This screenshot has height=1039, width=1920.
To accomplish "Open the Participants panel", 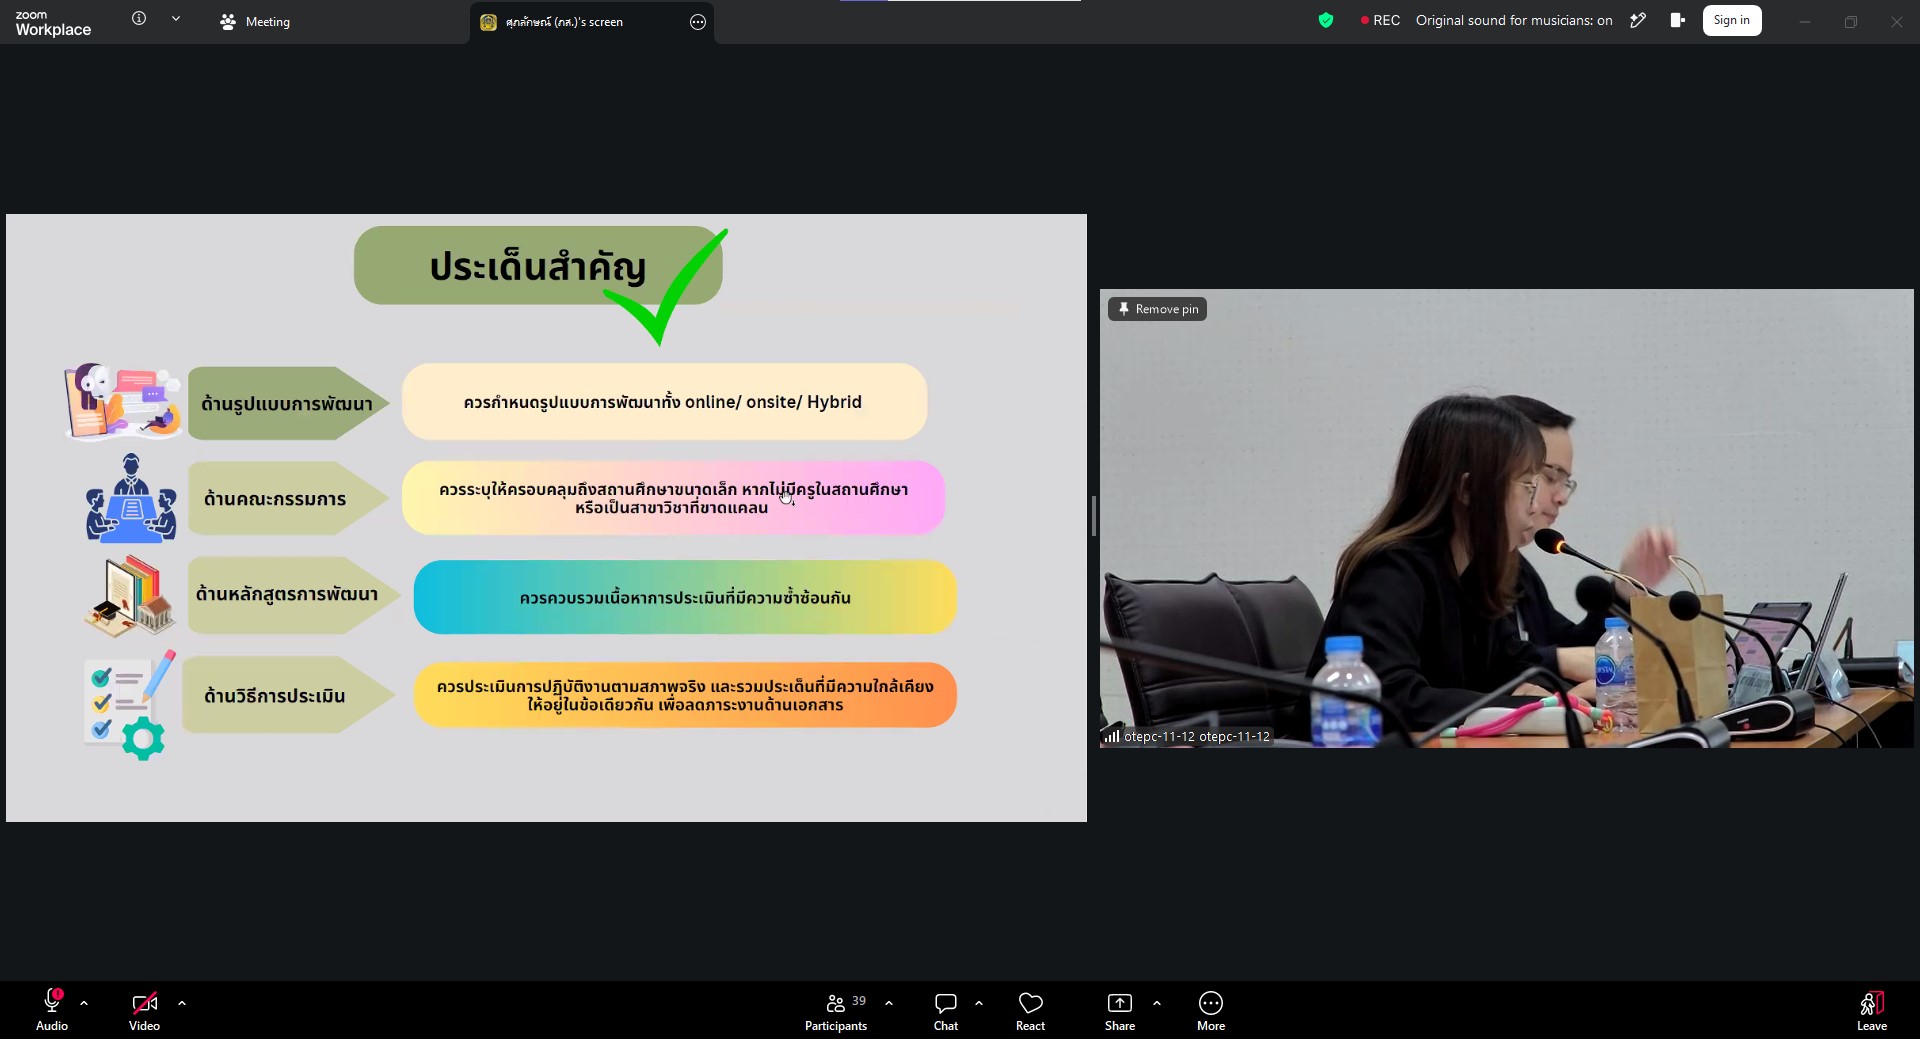I will [x=836, y=1011].
